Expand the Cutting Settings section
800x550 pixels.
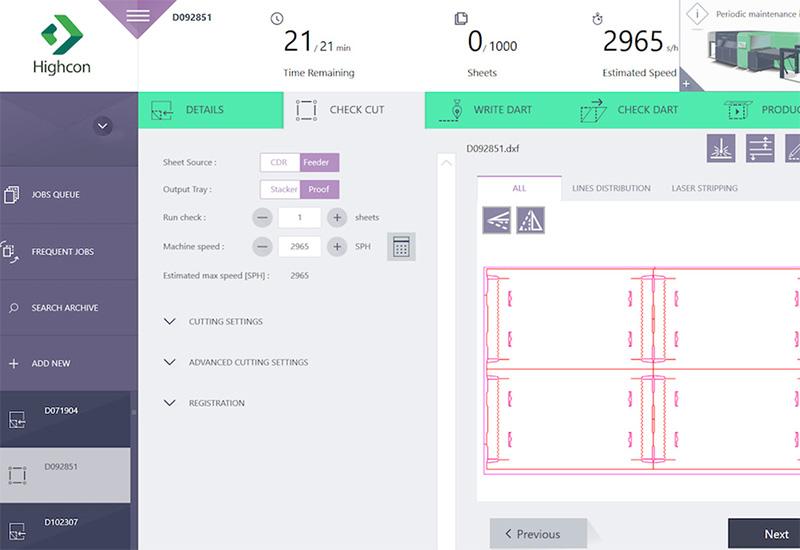[225, 322]
